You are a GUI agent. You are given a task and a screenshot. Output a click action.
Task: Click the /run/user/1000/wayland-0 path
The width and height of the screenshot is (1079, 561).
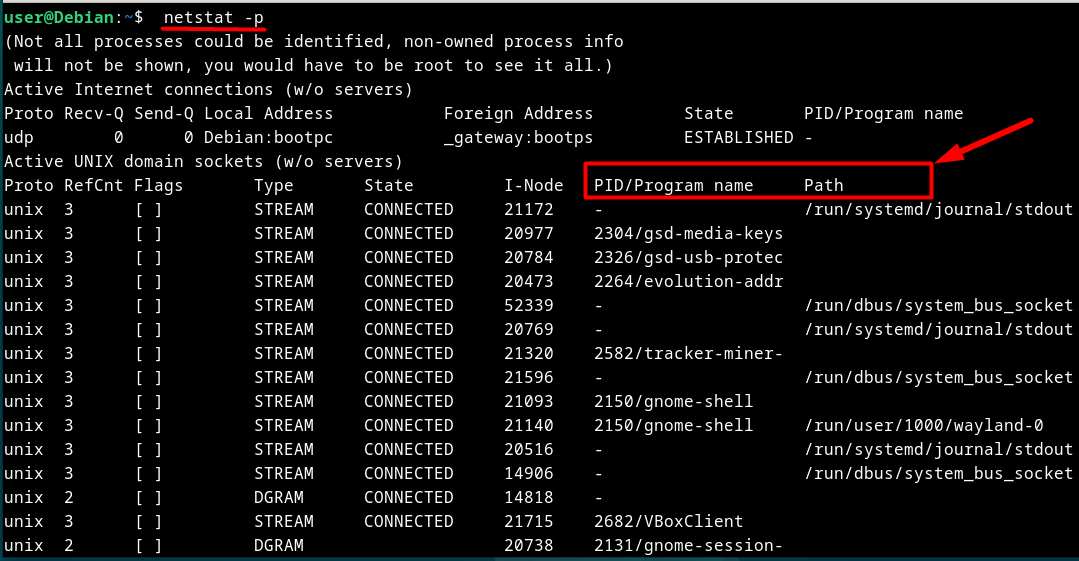(x=923, y=425)
